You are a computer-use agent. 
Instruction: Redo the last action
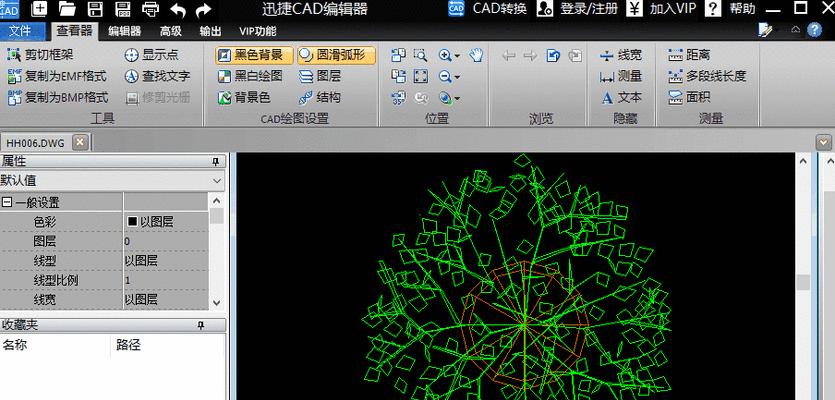203,9
